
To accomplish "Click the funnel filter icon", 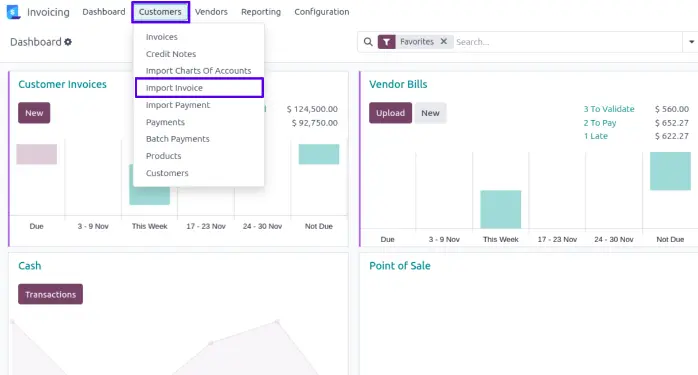I will [x=386, y=42].
